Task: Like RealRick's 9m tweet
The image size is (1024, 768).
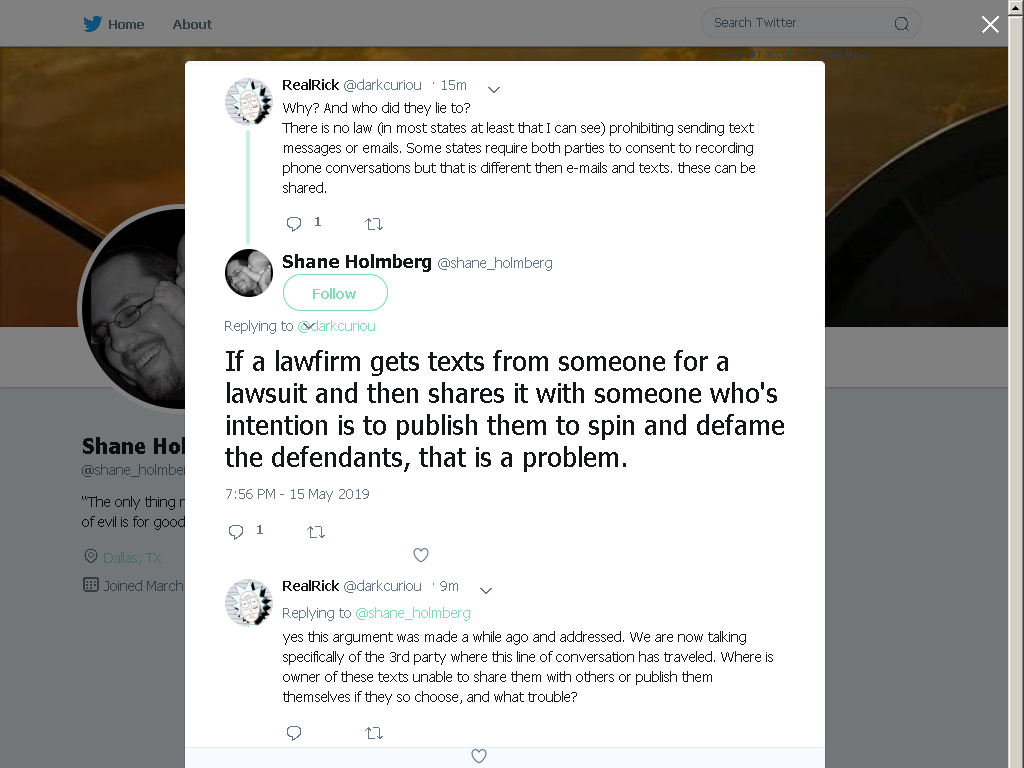Action: [x=479, y=756]
